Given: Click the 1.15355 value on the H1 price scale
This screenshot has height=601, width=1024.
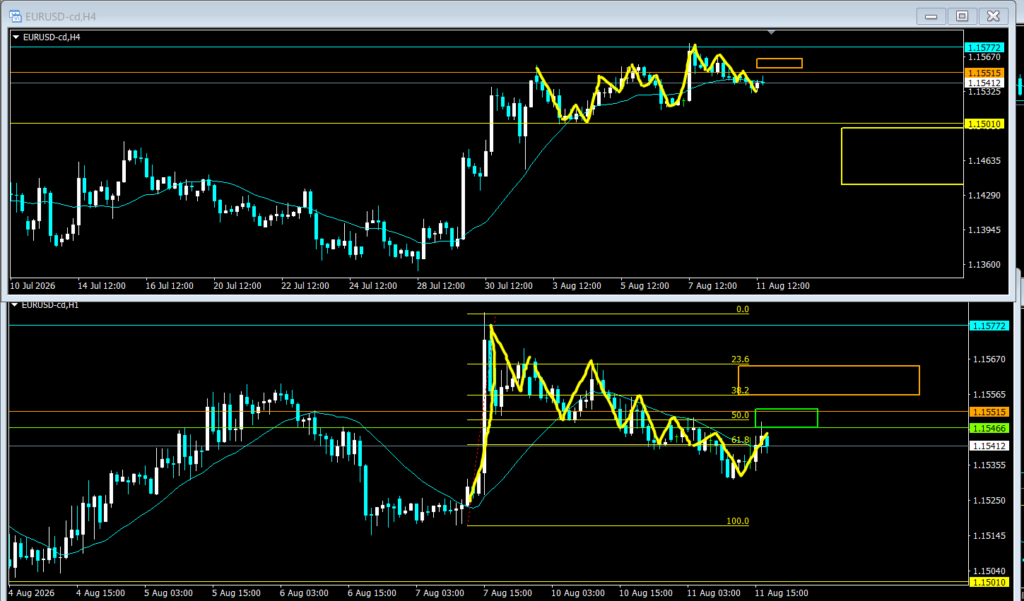Looking at the screenshot, I should (989, 465).
